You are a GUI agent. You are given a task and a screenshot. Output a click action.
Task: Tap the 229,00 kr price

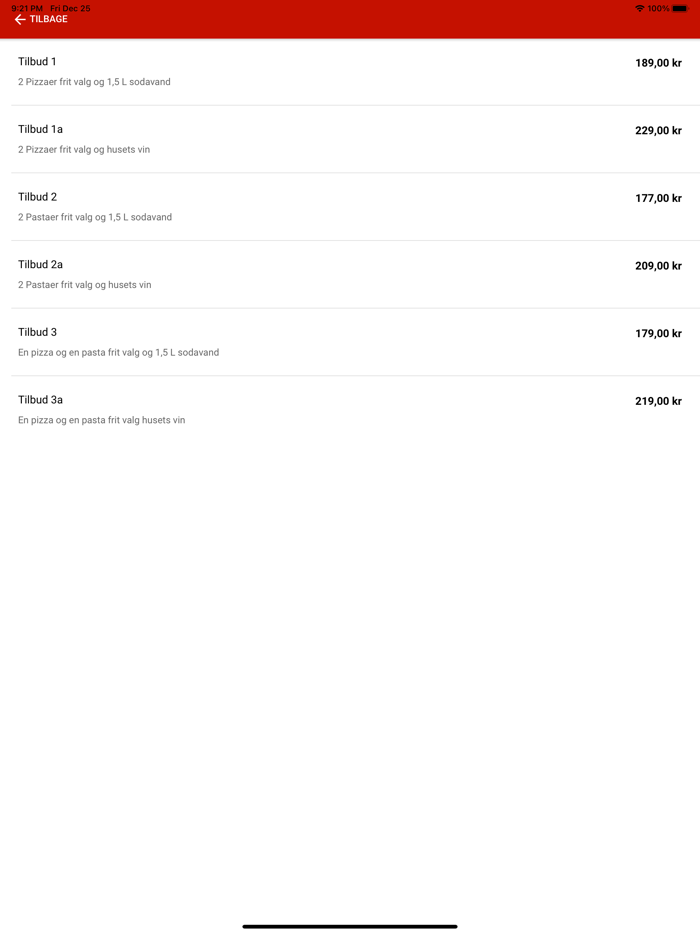(x=658, y=131)
